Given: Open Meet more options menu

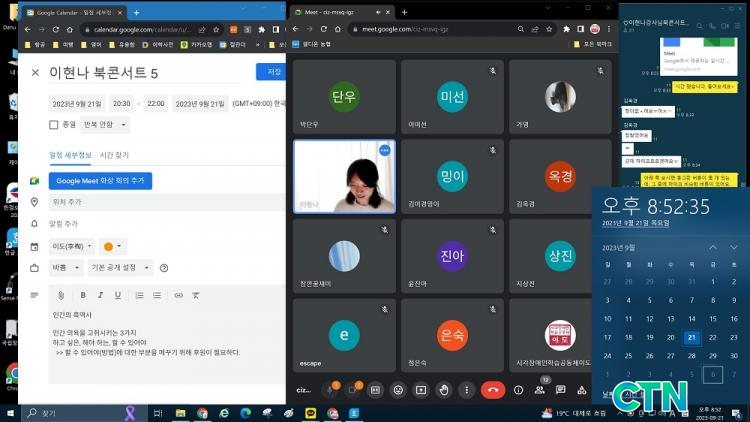Looking at the screenshot, I should click(x=465, y=389).
